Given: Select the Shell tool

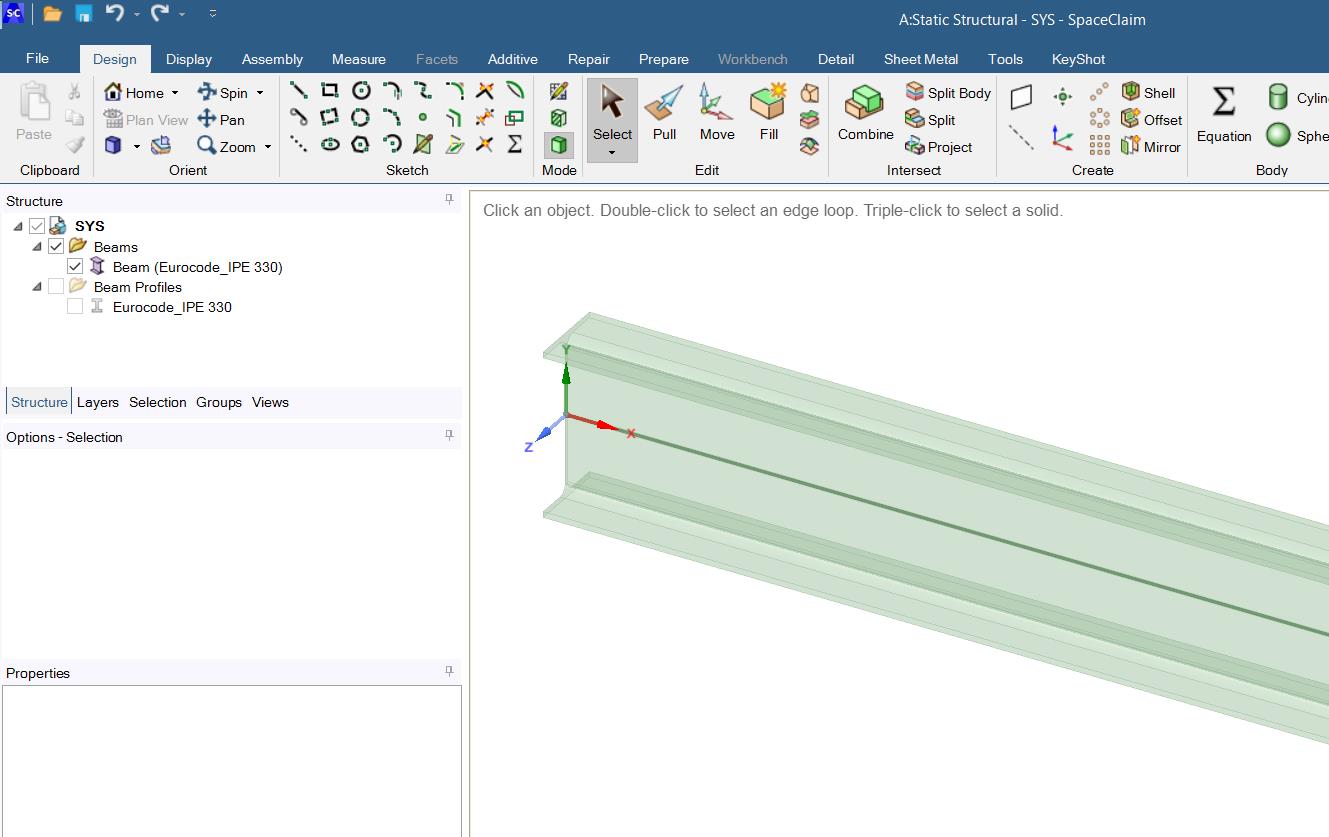Looking at the screenshot, I should (1148, 93).
